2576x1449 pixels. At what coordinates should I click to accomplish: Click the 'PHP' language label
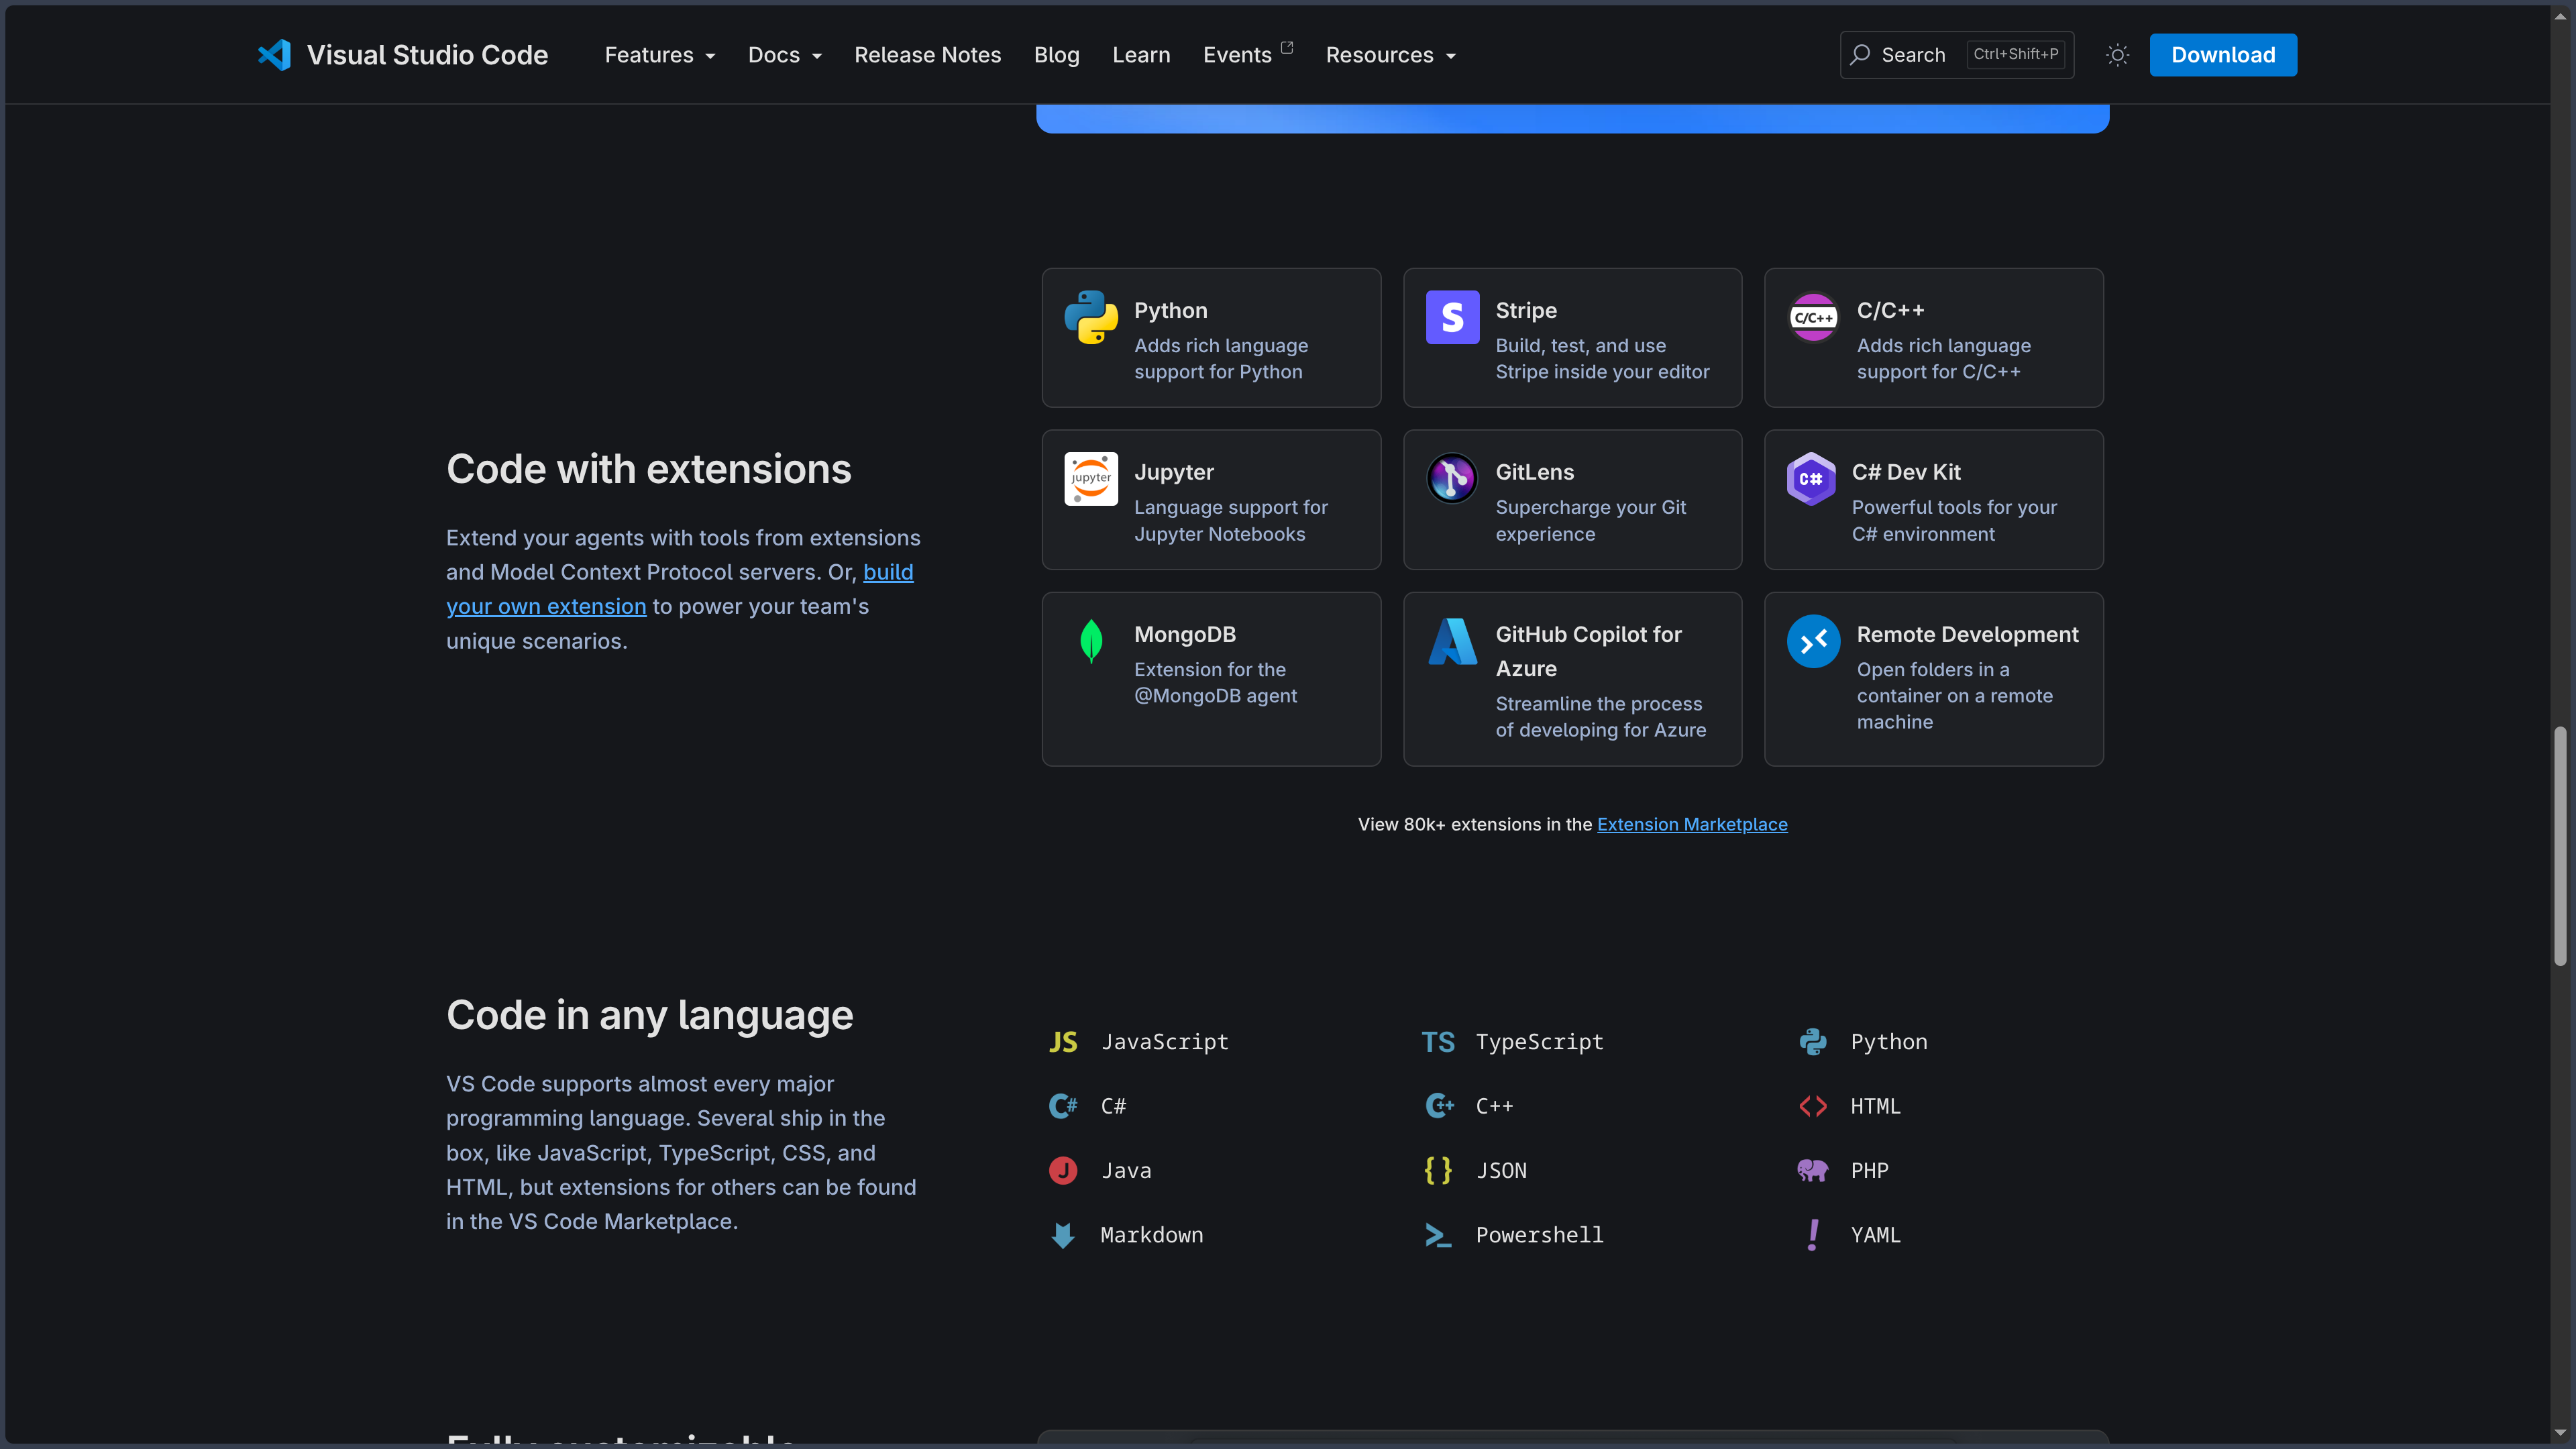click(1869, 1170)
